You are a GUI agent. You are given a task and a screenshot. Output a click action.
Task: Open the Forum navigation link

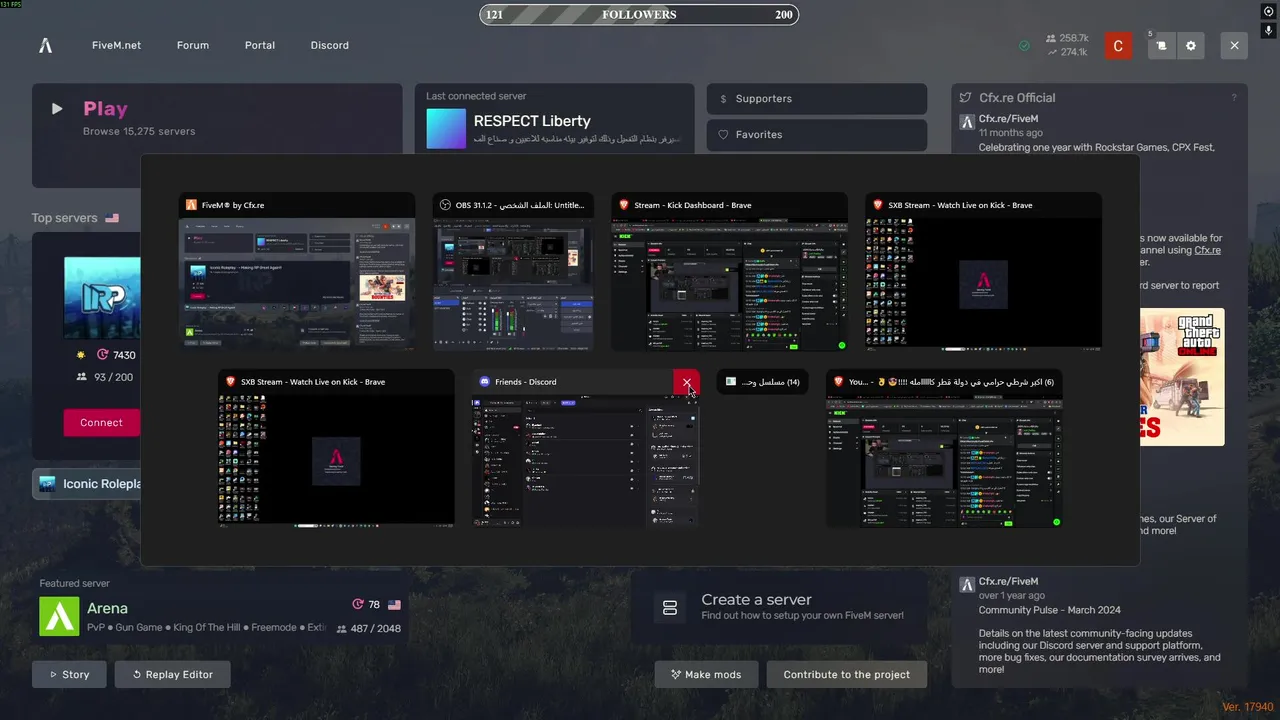pos(193,45)
